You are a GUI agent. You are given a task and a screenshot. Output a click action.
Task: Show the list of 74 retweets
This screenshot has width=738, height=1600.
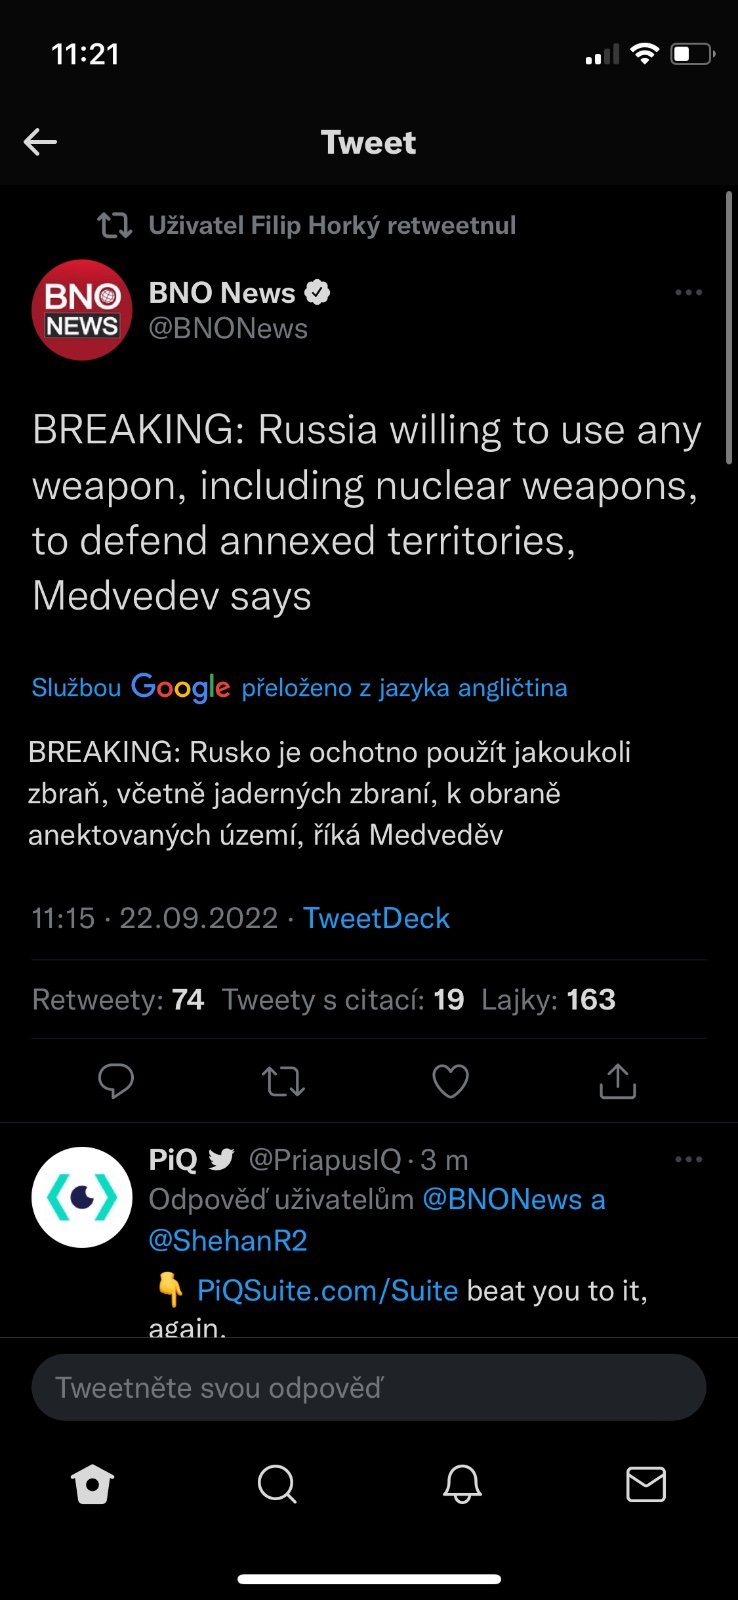[x=118, y=1000]
